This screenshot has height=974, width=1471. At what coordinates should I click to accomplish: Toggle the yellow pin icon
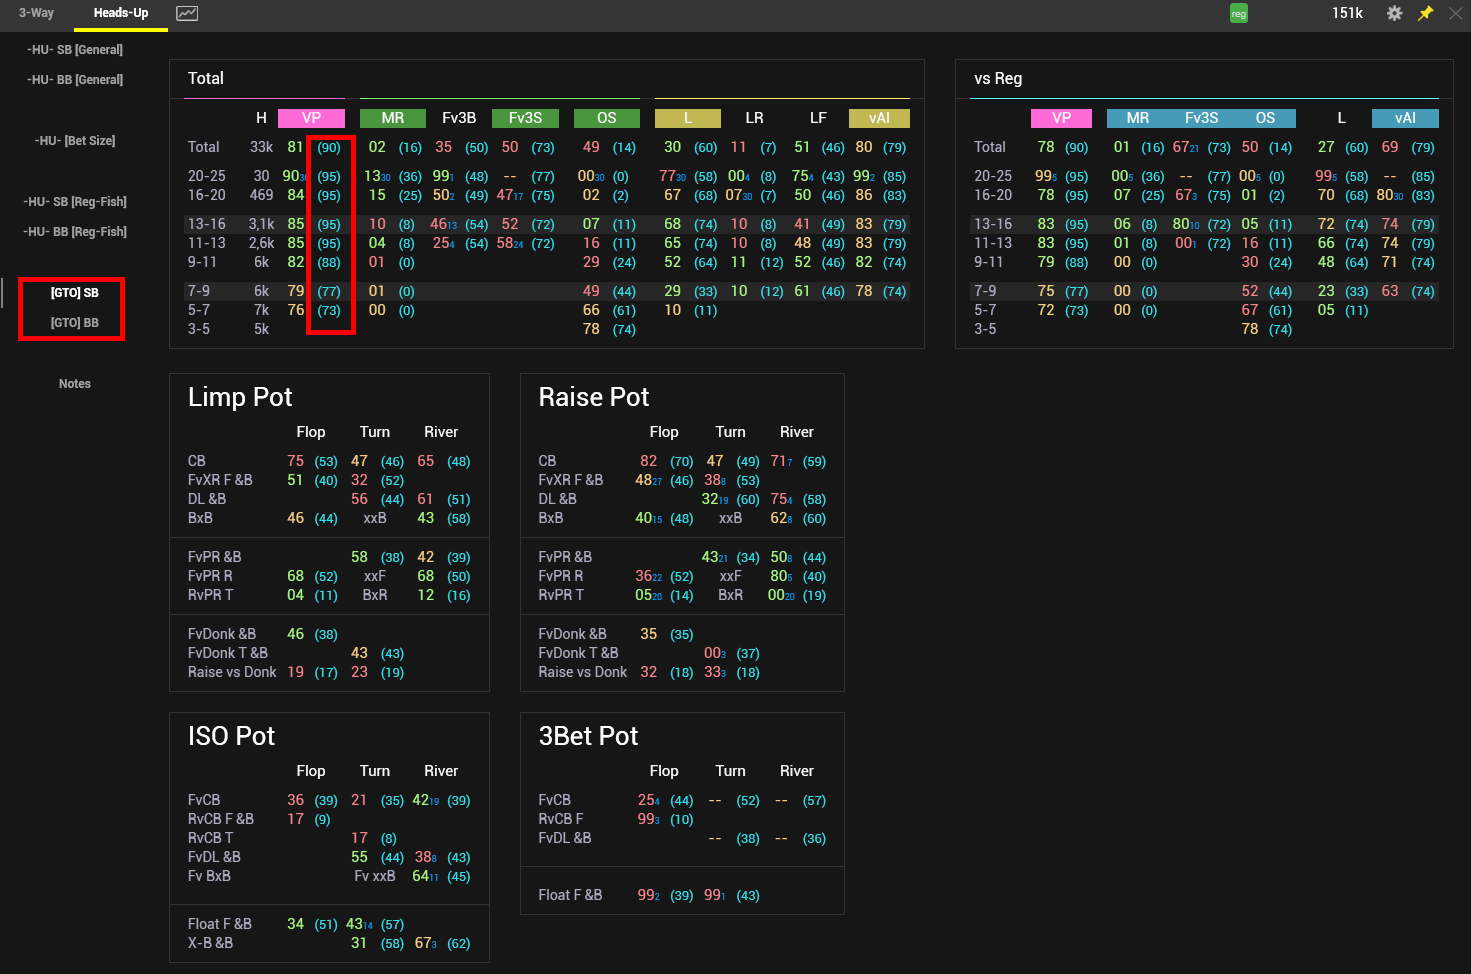pyautogui.click(x=1425, y=13)
